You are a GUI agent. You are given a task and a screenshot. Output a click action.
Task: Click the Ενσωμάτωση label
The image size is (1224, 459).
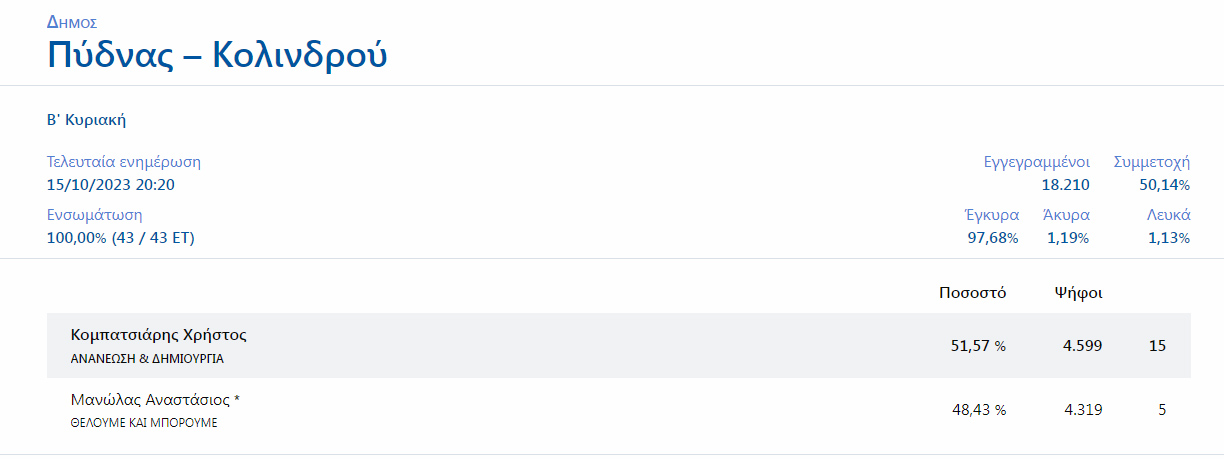pos(95,215)
